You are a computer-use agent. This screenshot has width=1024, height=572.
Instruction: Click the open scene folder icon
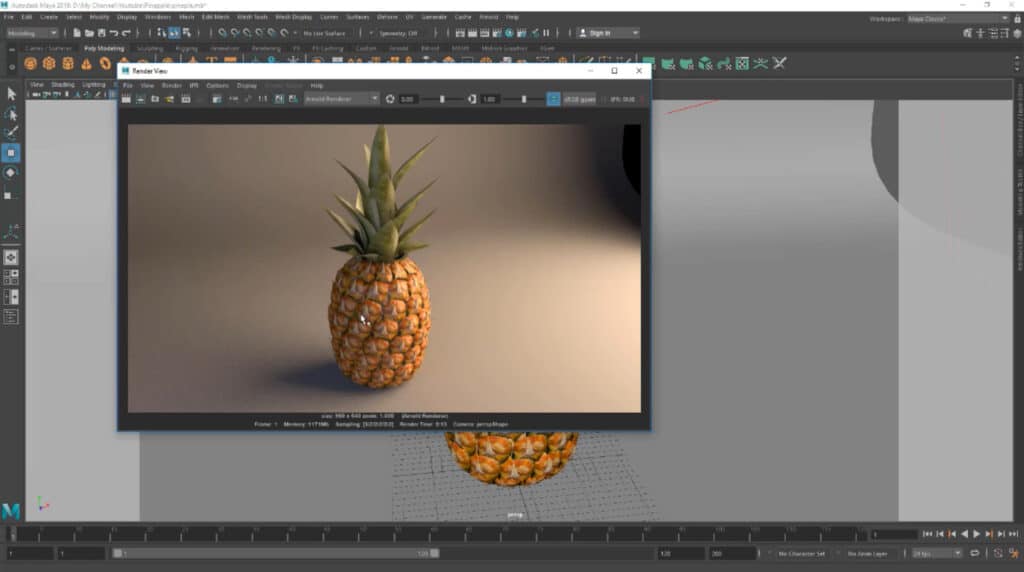point(89,33)
